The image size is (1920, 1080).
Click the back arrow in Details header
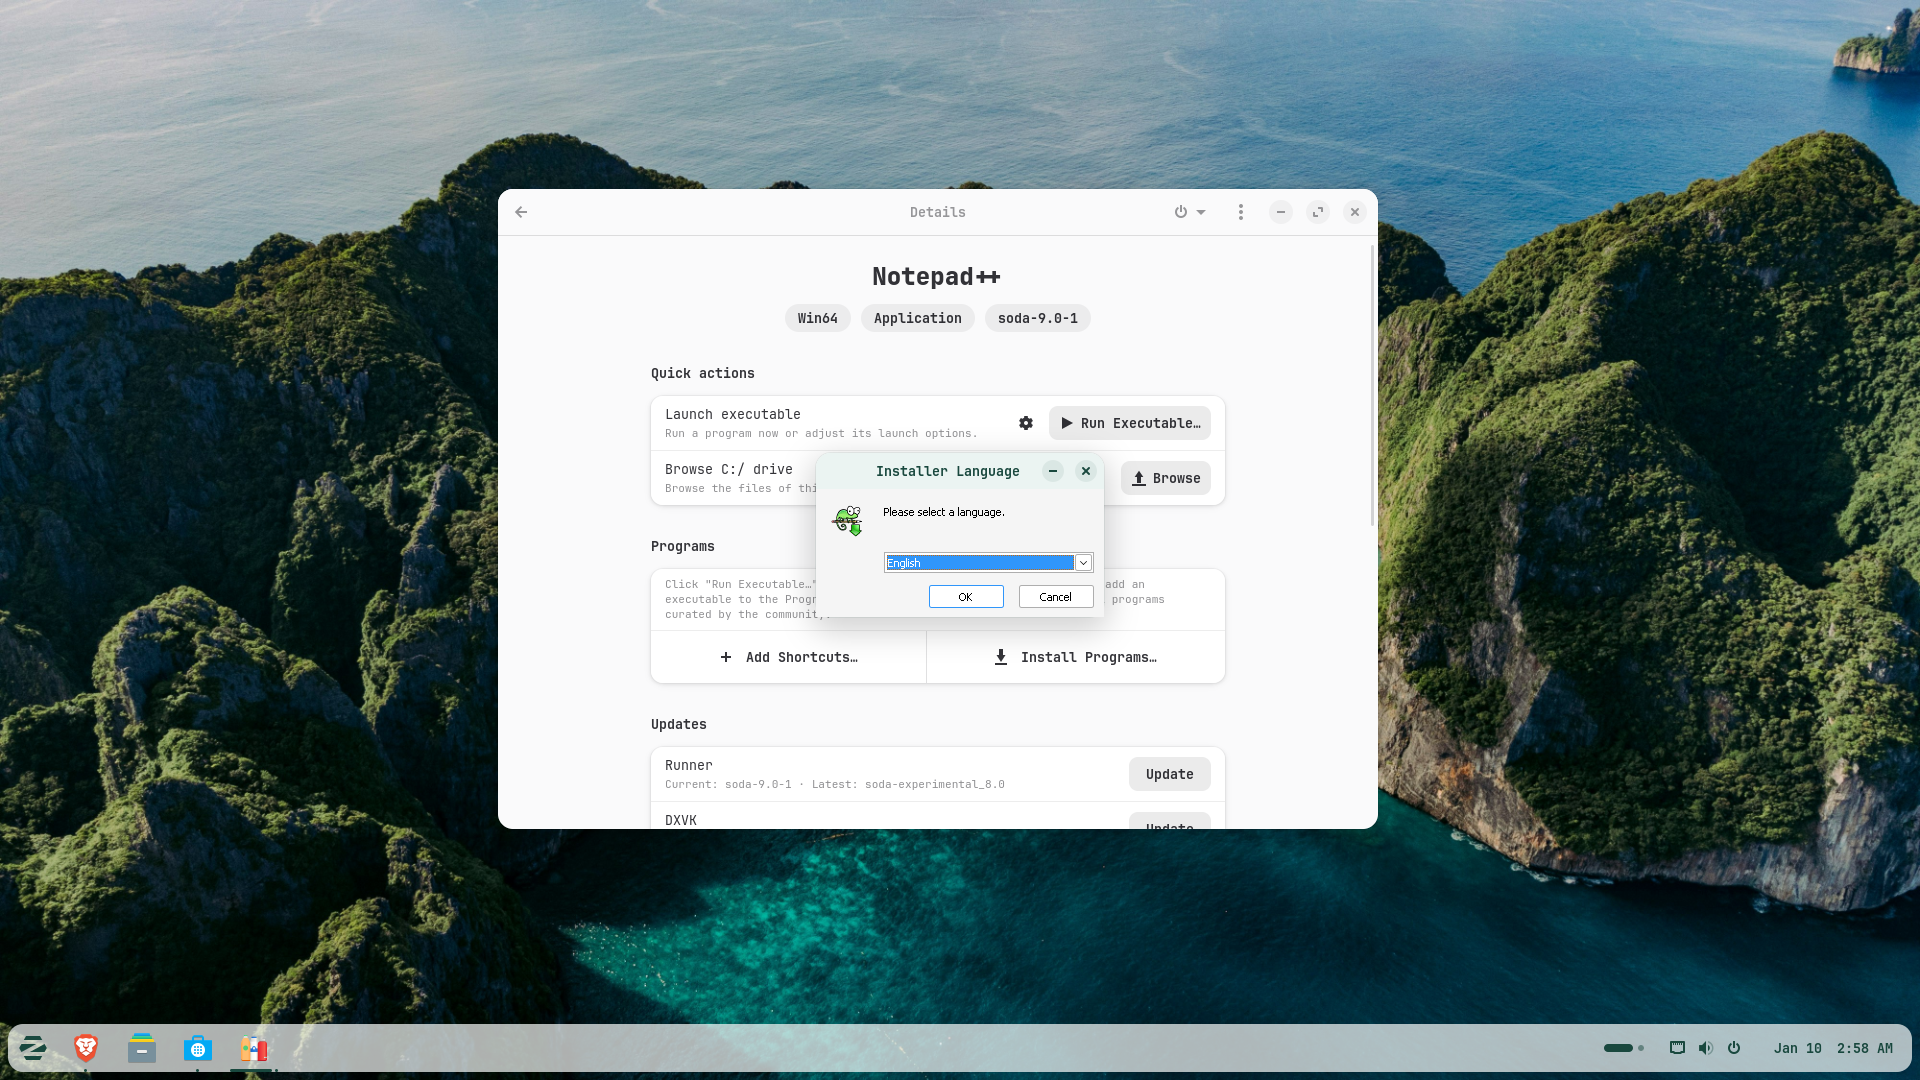coord(521,212)
